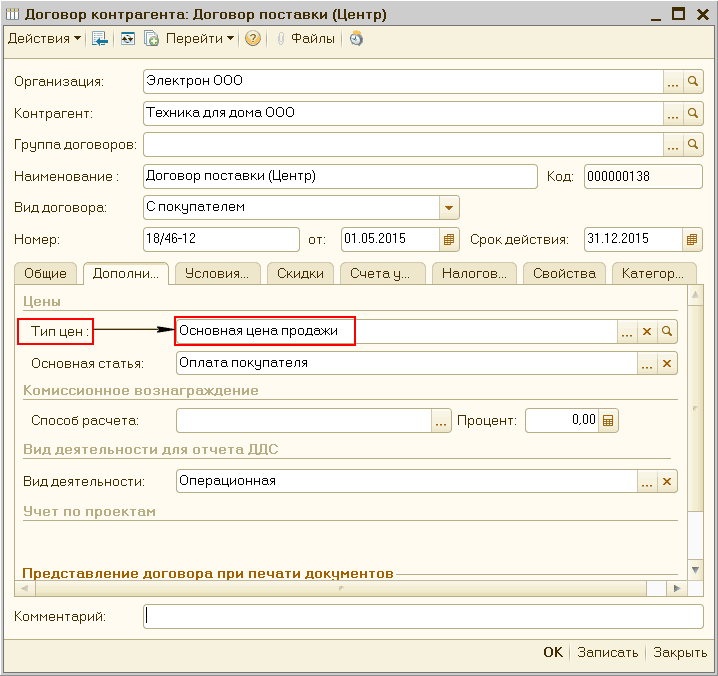The width and height of the screenshot is (718, 676).
Task: Open calendar for contract date 01.05.2015
Action: pos(449,240)
